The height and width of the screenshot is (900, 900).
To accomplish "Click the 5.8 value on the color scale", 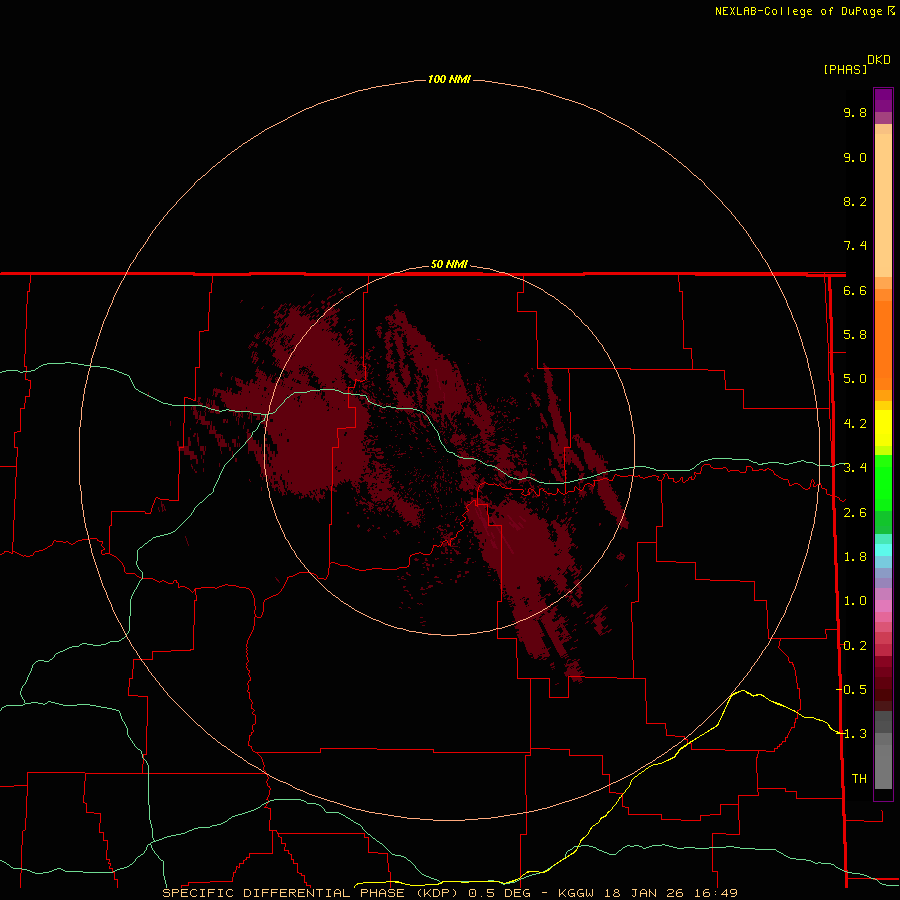I will click(x=855, y=335).
